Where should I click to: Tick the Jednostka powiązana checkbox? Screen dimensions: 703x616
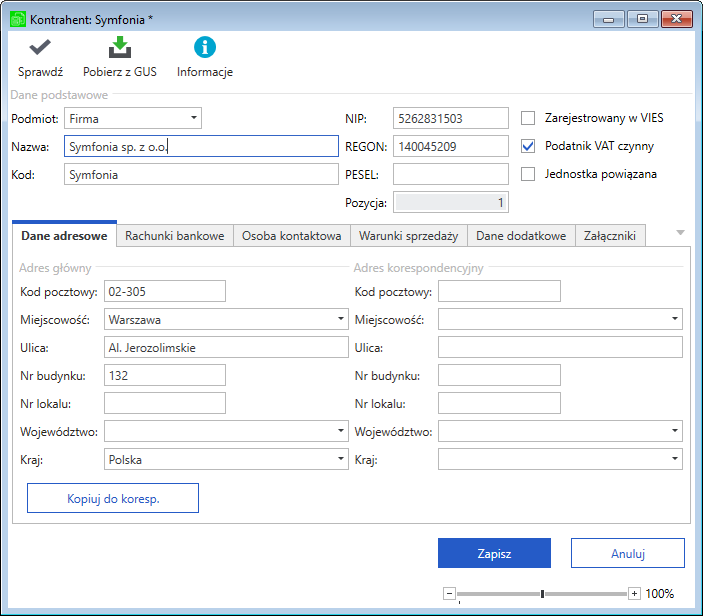[528, 174]
